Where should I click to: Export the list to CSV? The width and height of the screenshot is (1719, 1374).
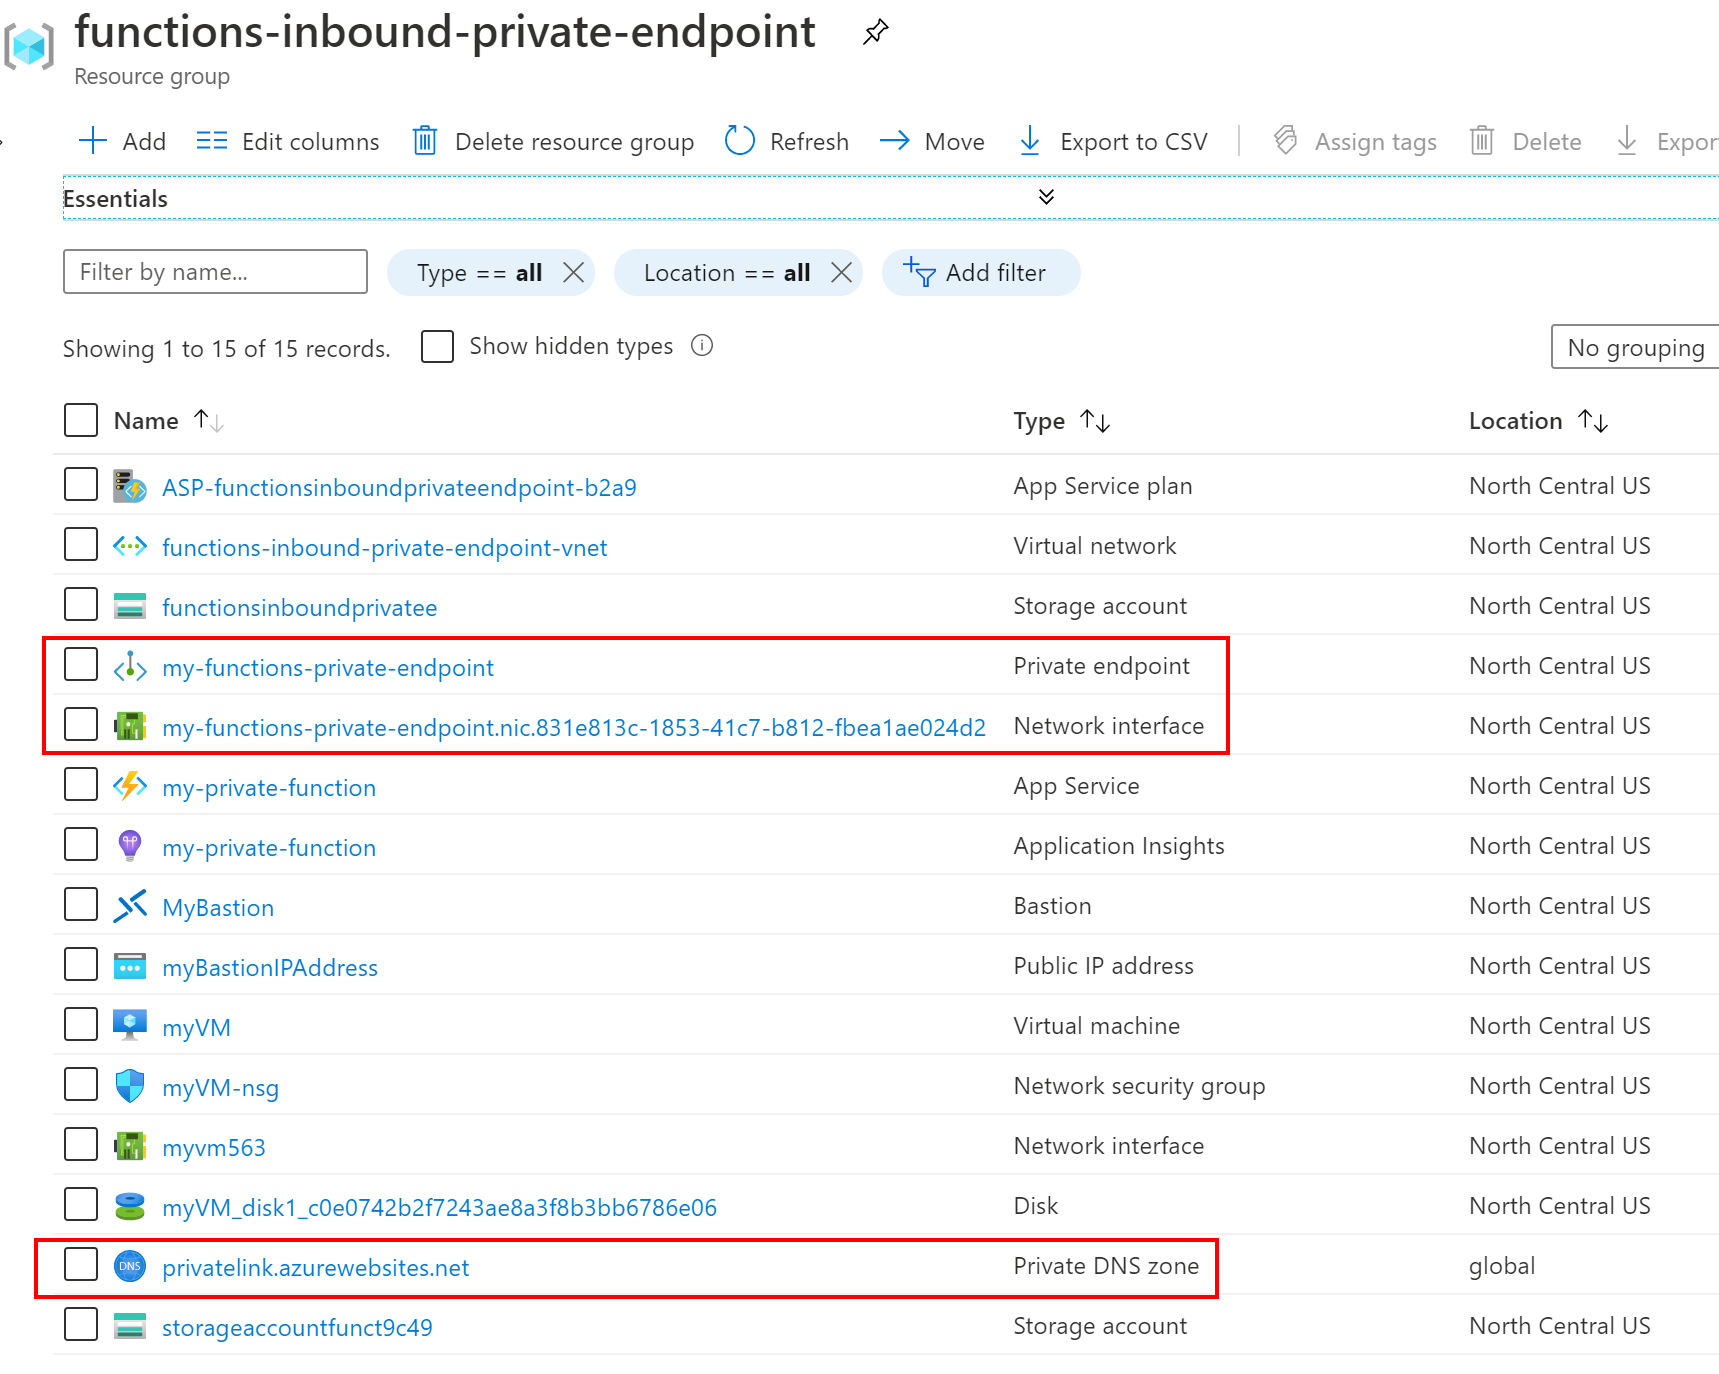(1113, 141)
